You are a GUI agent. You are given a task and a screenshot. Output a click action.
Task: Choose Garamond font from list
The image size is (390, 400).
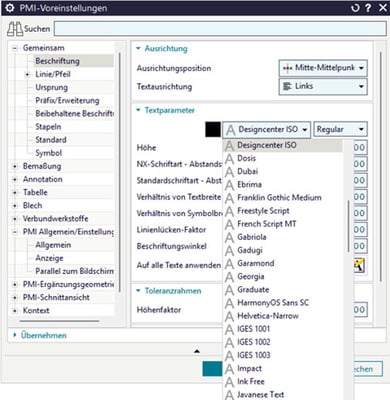tap(283, 263)
